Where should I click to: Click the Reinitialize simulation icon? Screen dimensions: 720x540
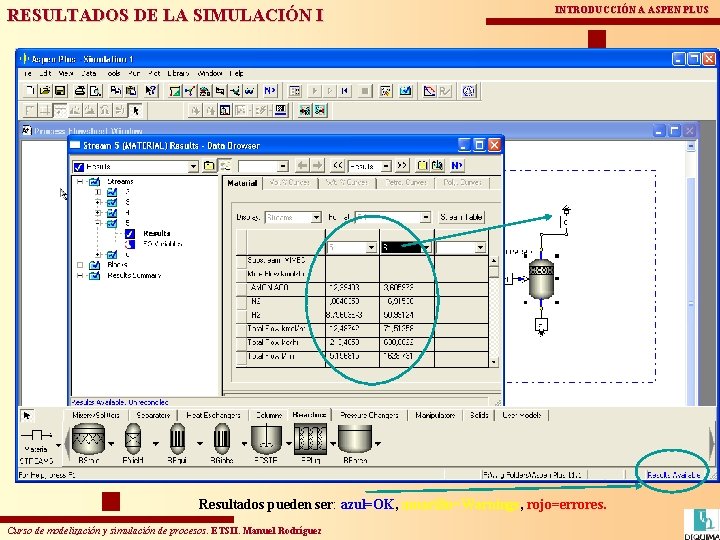(x=344, y=91)
